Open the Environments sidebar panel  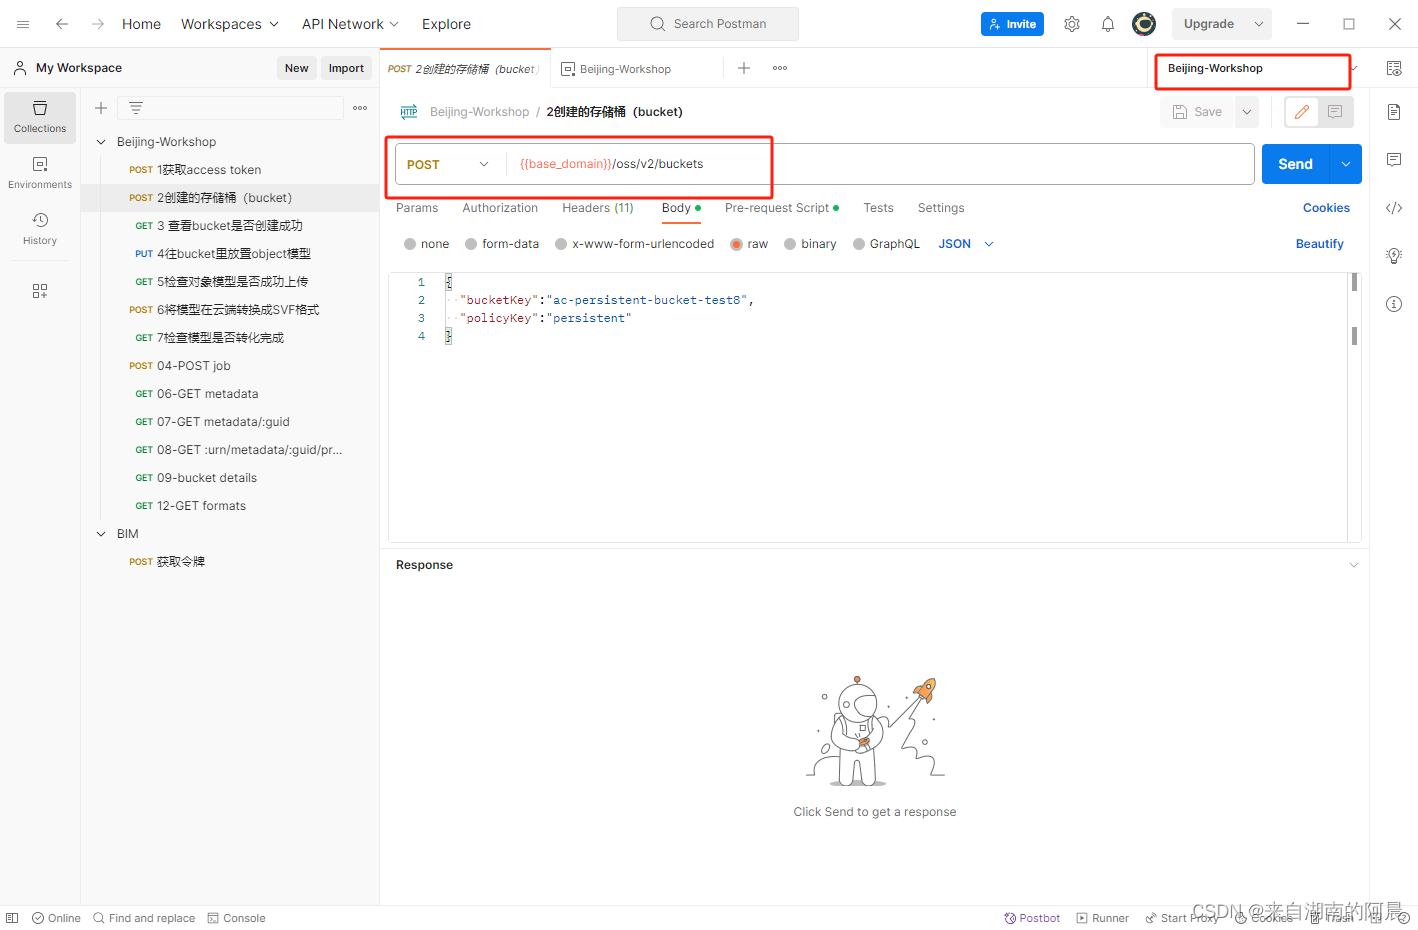pyautogui.click(x=39, y=172)
